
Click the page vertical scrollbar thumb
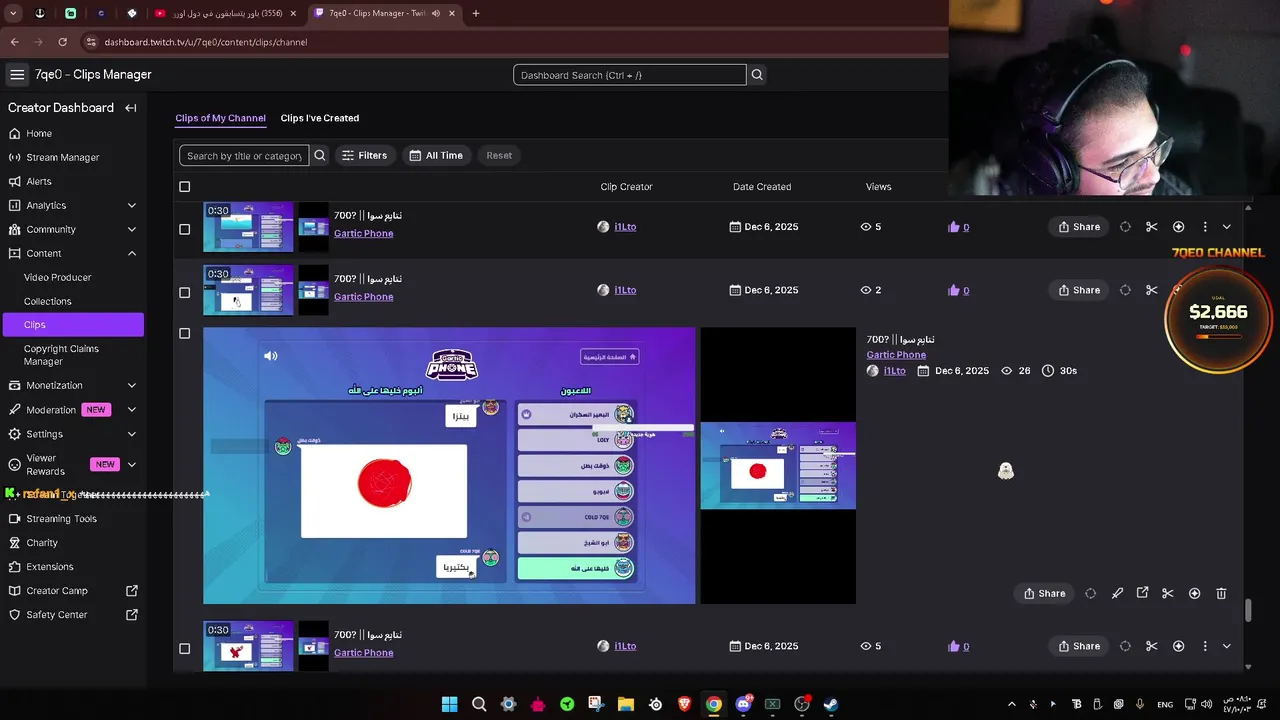tap(1248, 610)
